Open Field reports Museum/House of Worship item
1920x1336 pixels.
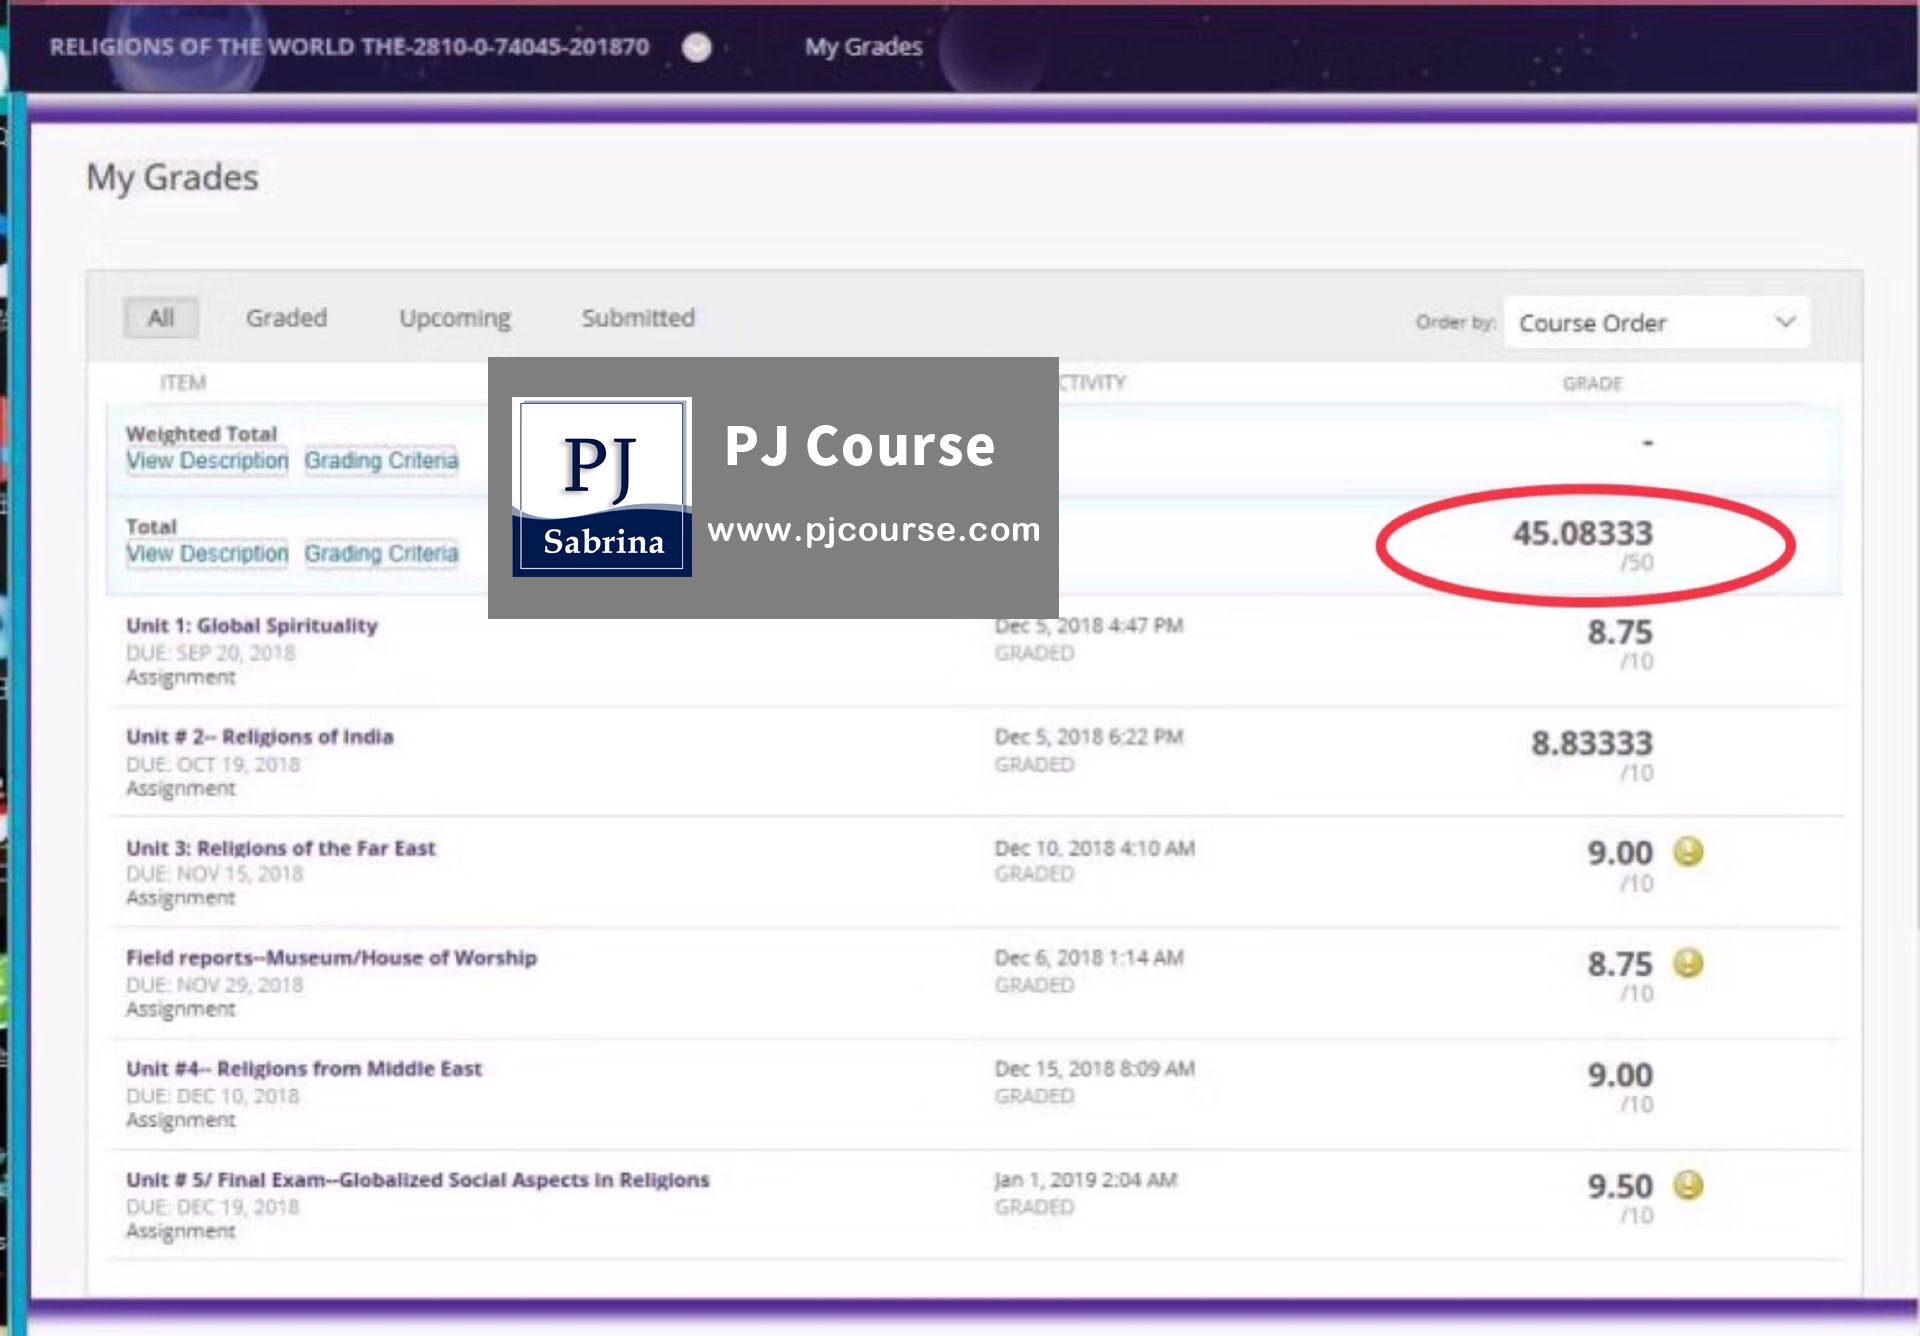(331, 958)
